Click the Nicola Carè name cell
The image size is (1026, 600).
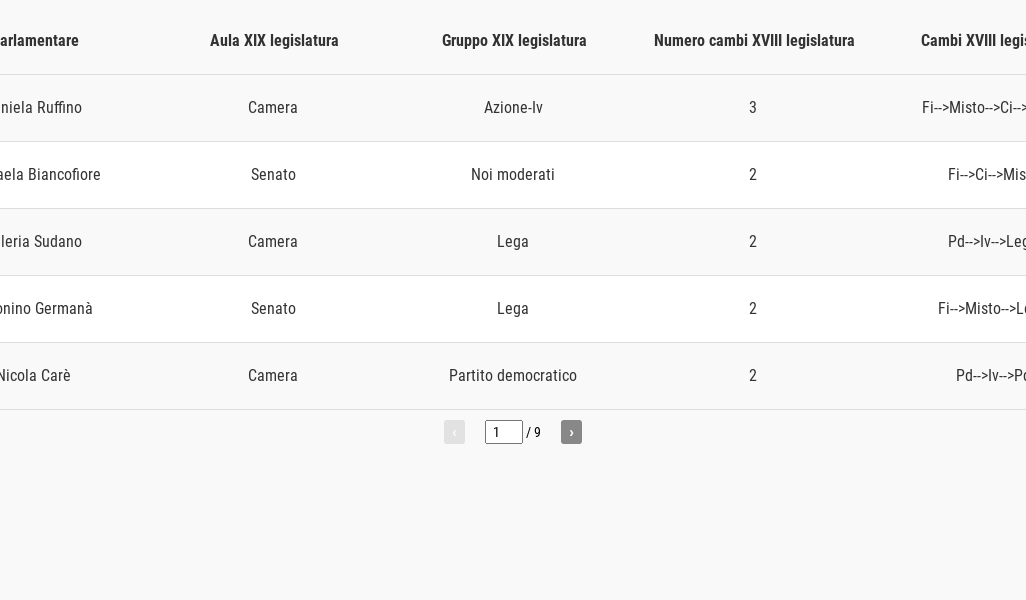point(35,376)
